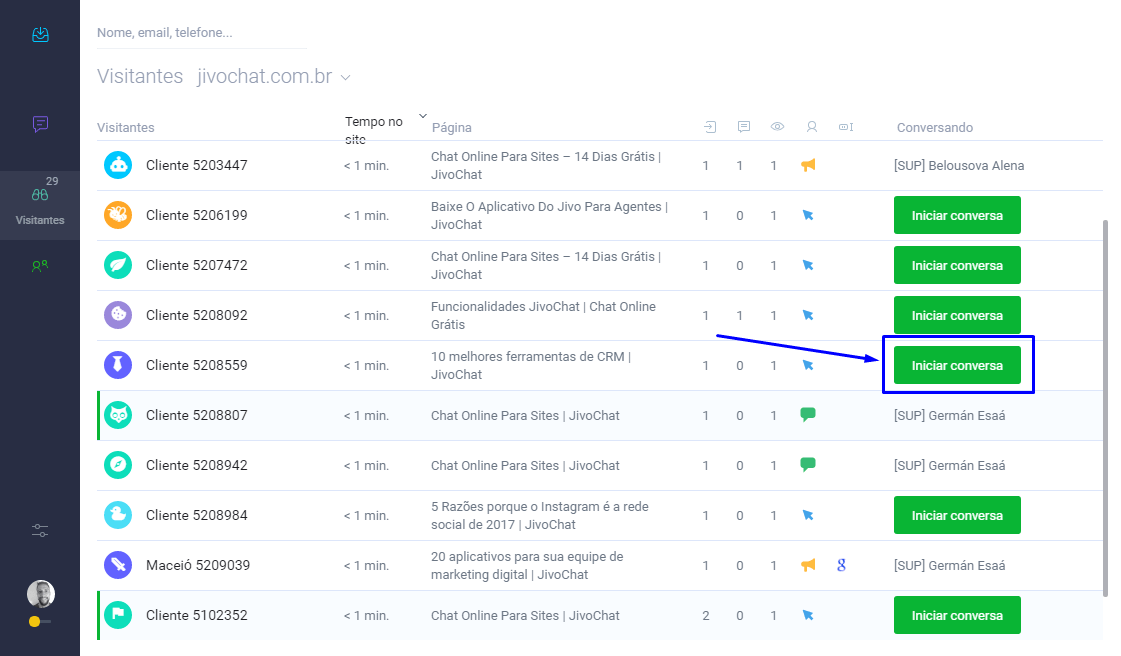Click duck avatar of Cliente 5208984
1121x656 pixels.
pyautogui.click(x=118, y=515)
